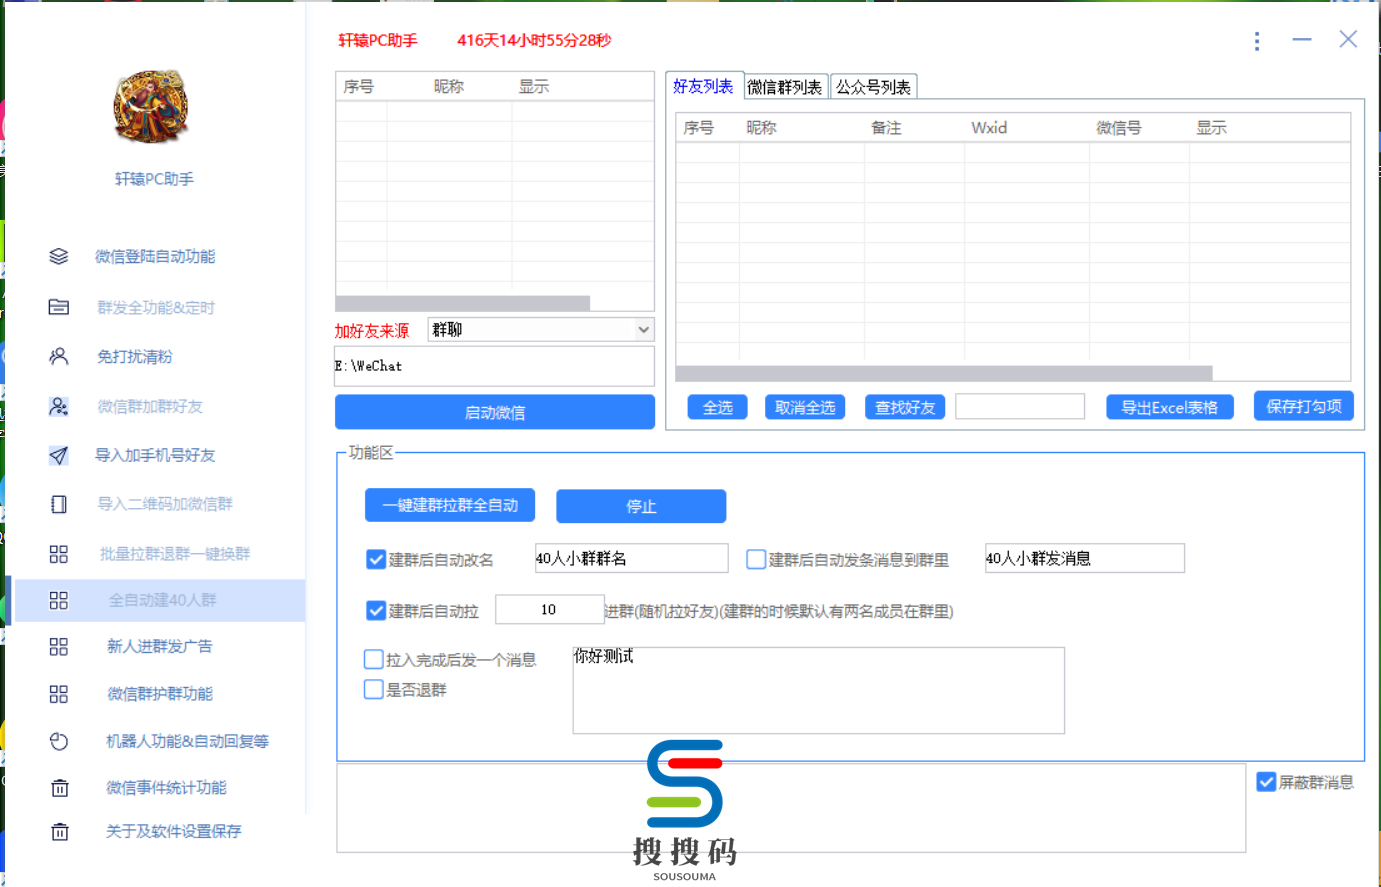Open 机器人功能&自动回复等 section
Viewport: 1381px width, 887px height.
click(187, 741)
